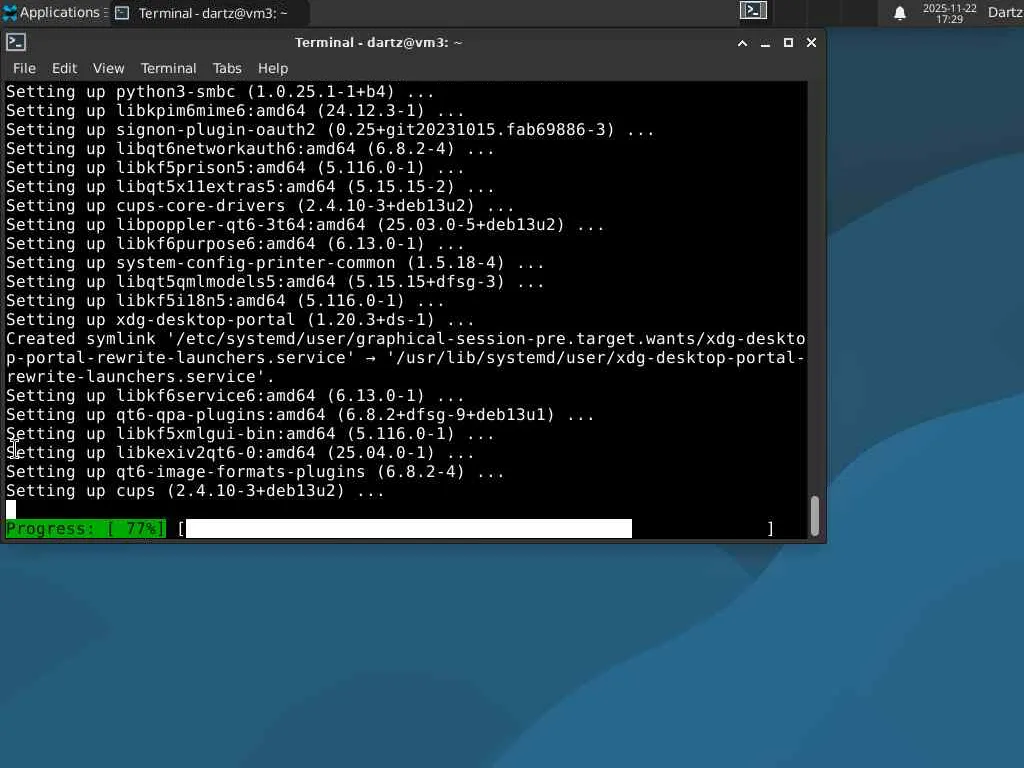Roll up the terminal window with the arrow icon
Image resolution: width=1024 pixels, height=768 pixels.
click(743, 43)
